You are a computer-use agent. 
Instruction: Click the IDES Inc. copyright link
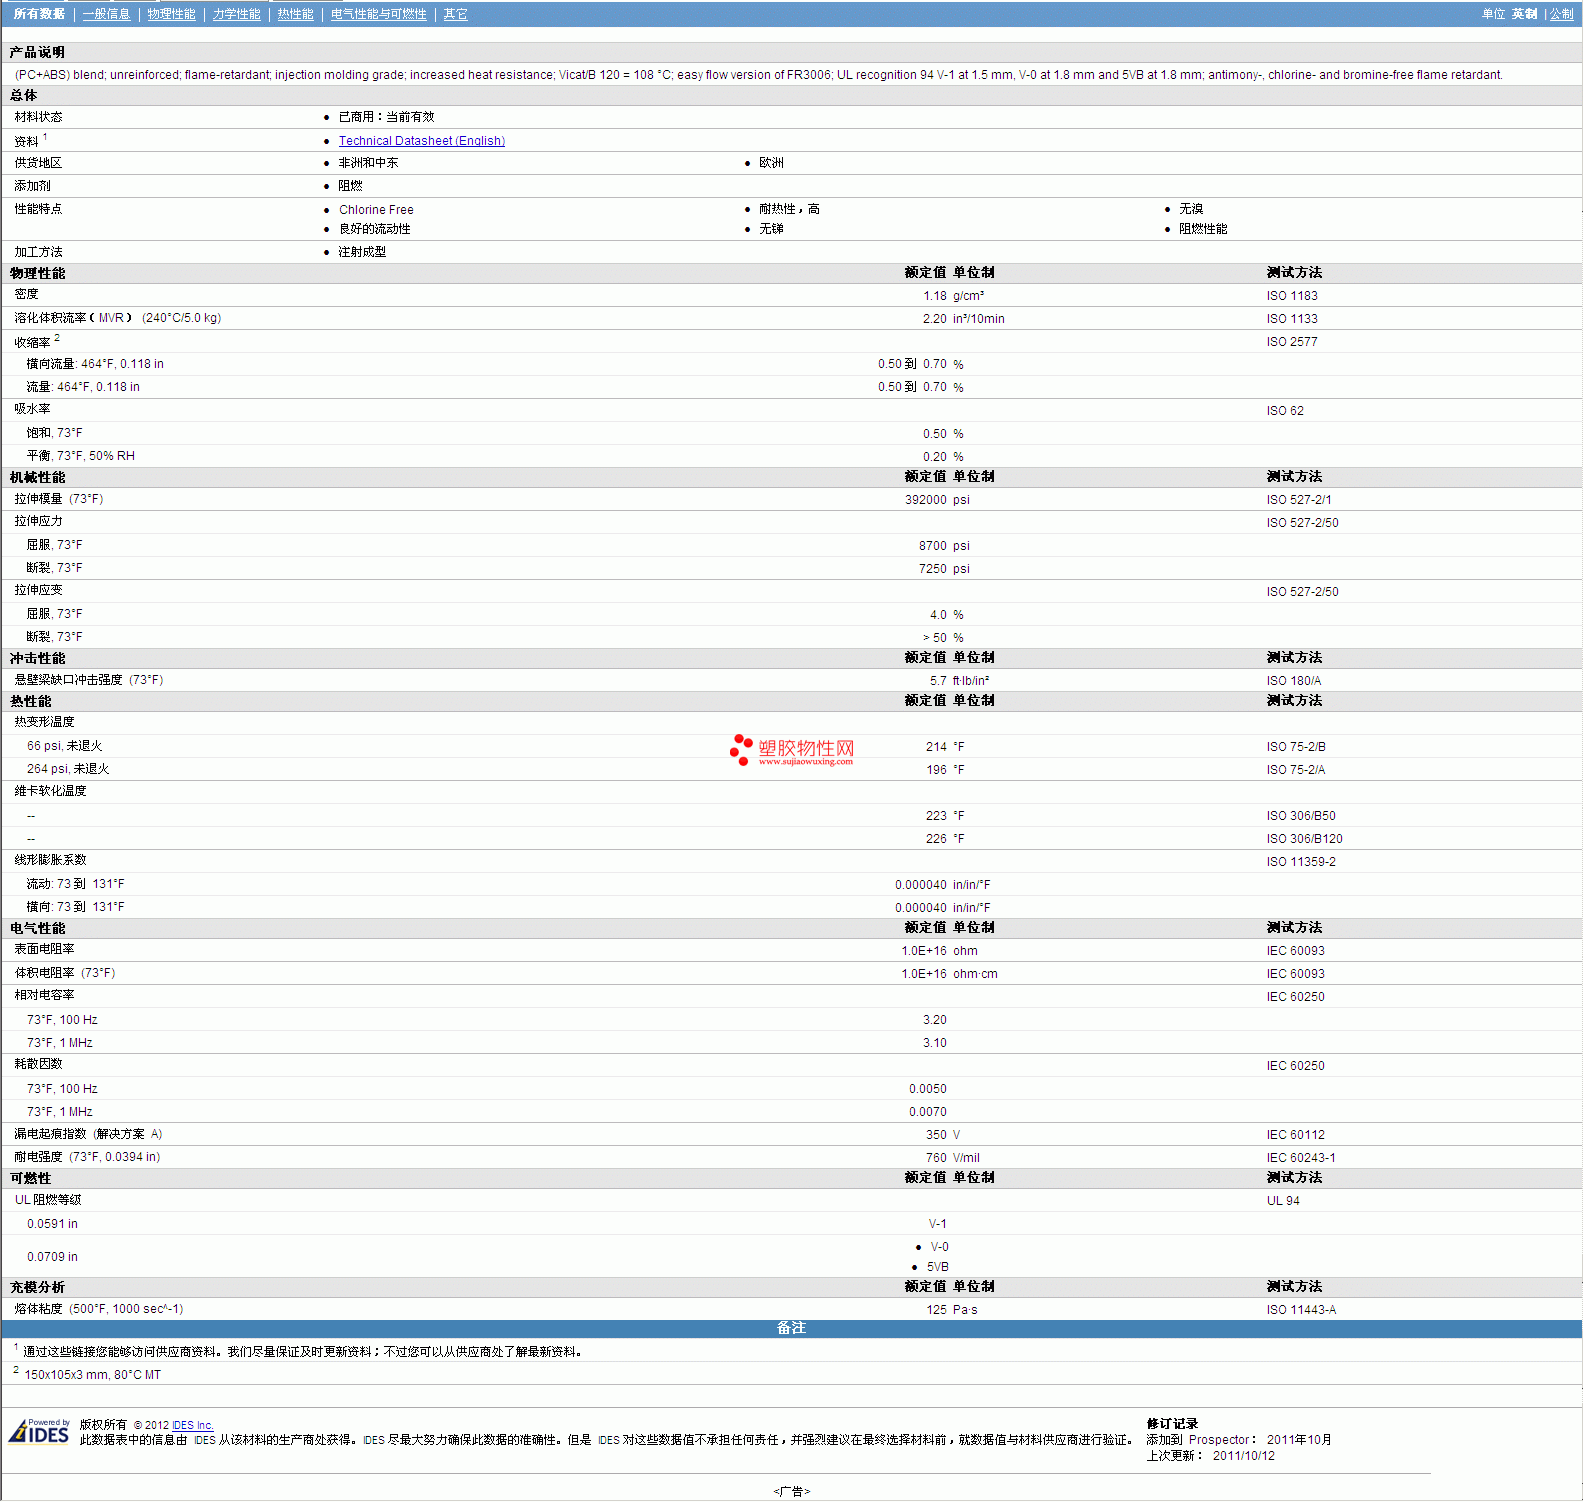[x=192, y=1425]
